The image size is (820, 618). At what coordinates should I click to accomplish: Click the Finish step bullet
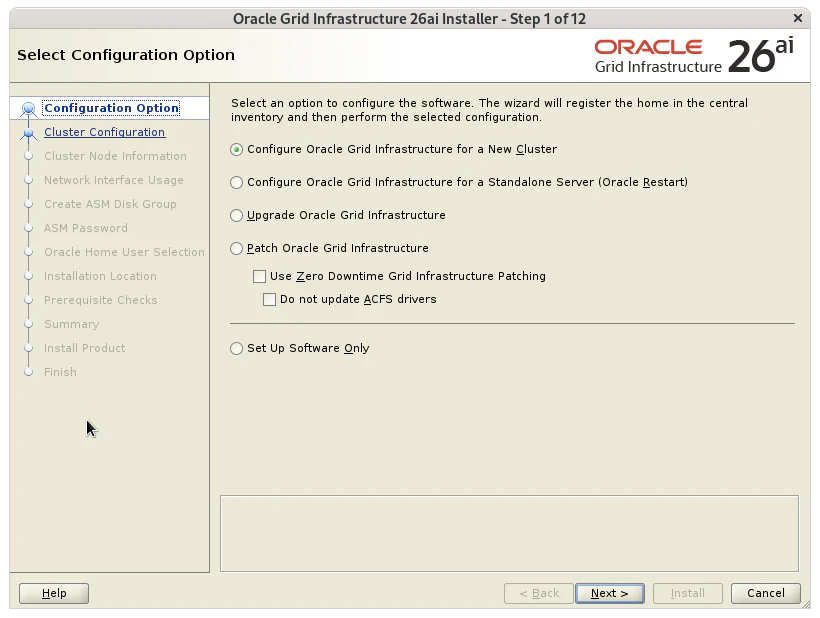(x=29, y=372)
